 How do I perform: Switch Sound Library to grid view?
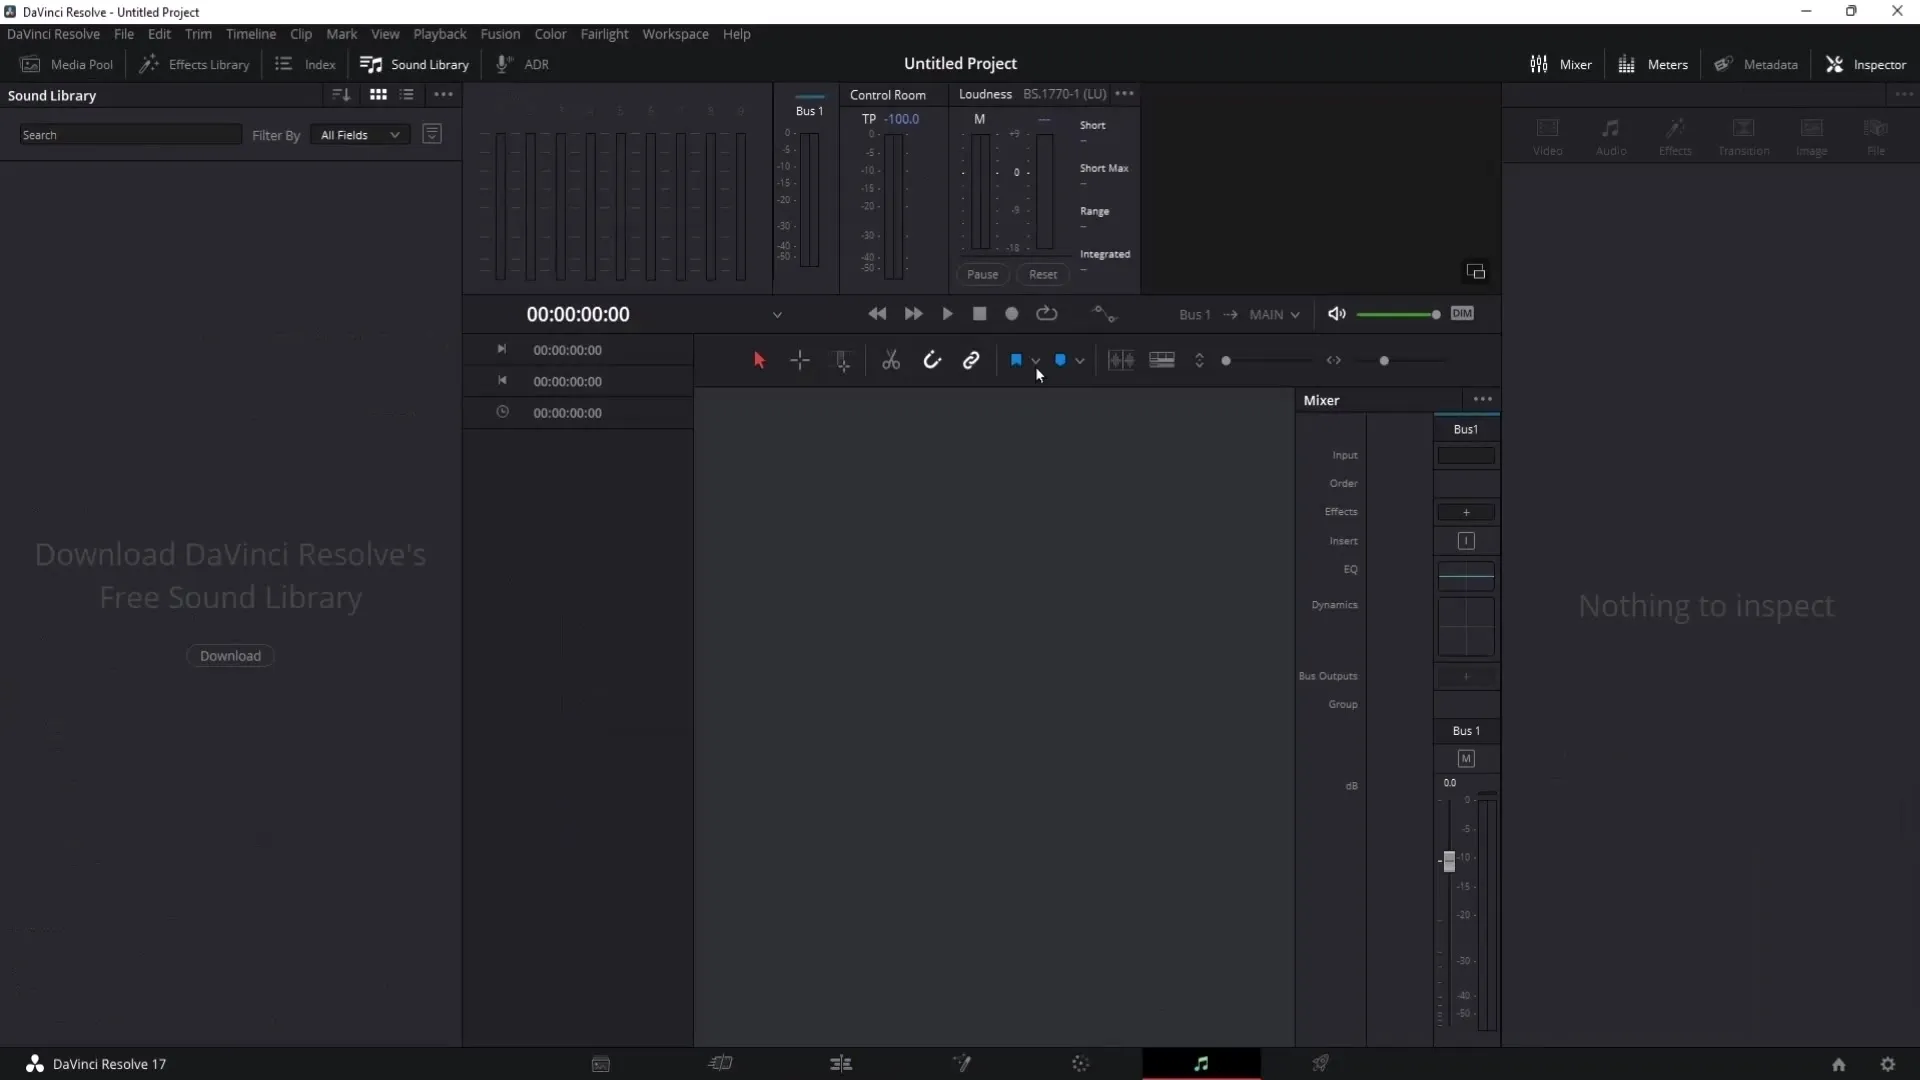pos(378,95)
